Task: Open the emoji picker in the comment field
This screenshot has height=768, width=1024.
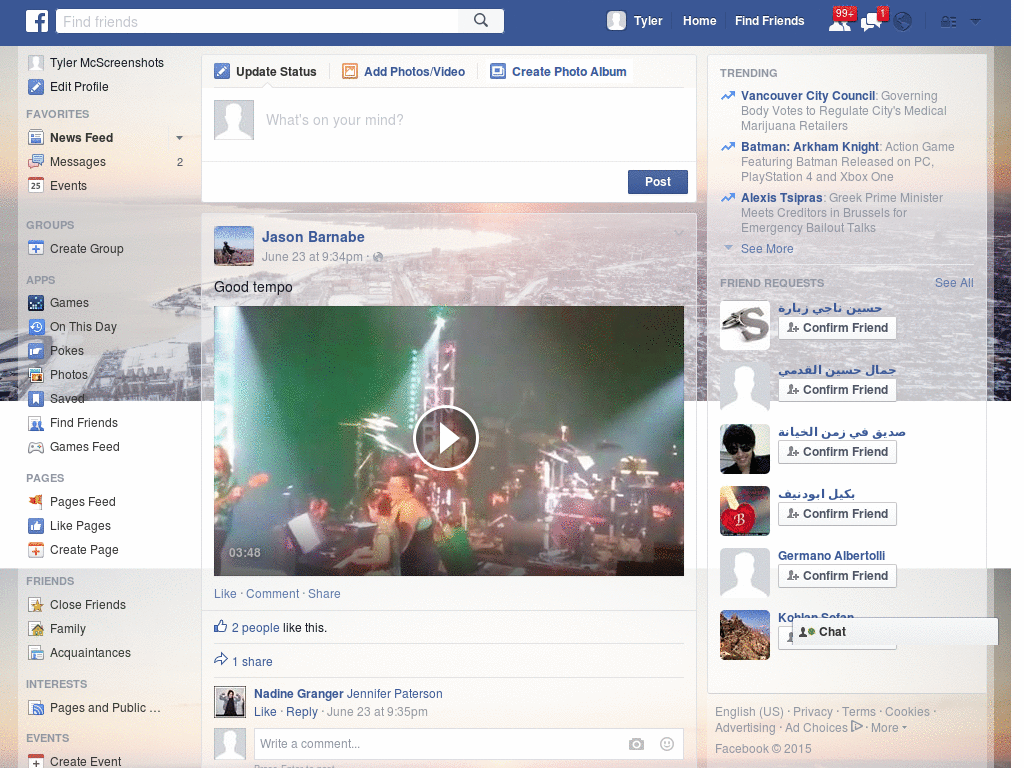Action: tap(666, 744)
